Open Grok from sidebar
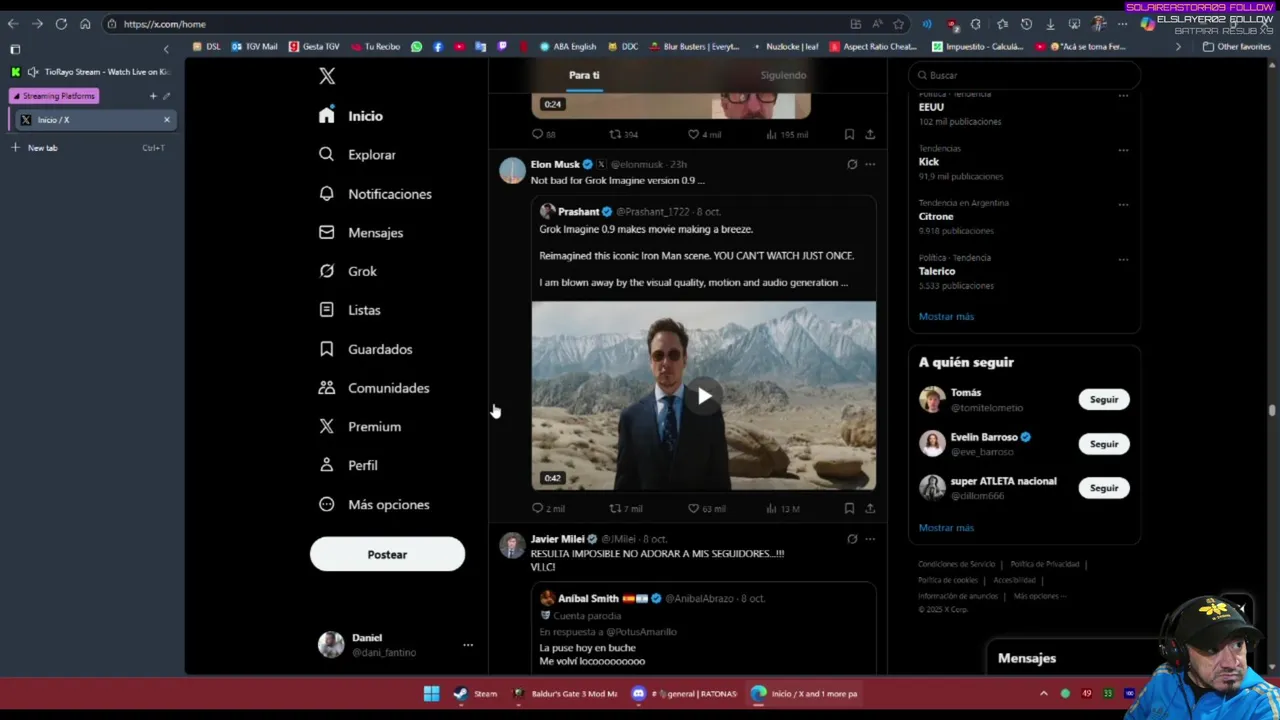 [x=348, y=271]
